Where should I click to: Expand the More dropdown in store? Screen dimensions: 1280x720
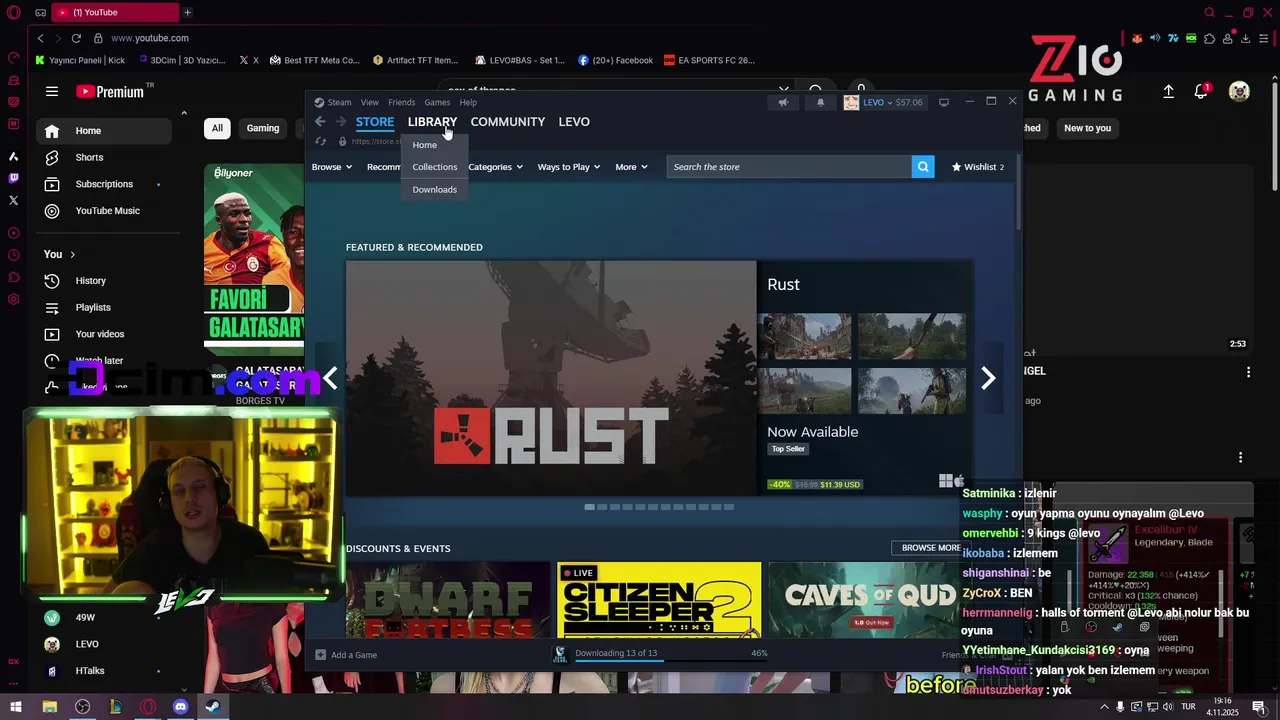(631, 167)
